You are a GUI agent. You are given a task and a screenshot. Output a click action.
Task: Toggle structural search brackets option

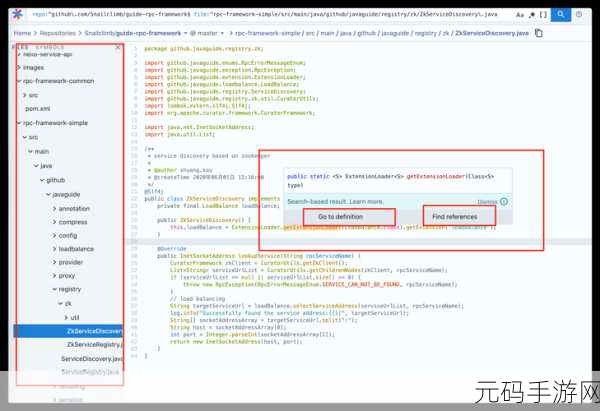[543, 15]
